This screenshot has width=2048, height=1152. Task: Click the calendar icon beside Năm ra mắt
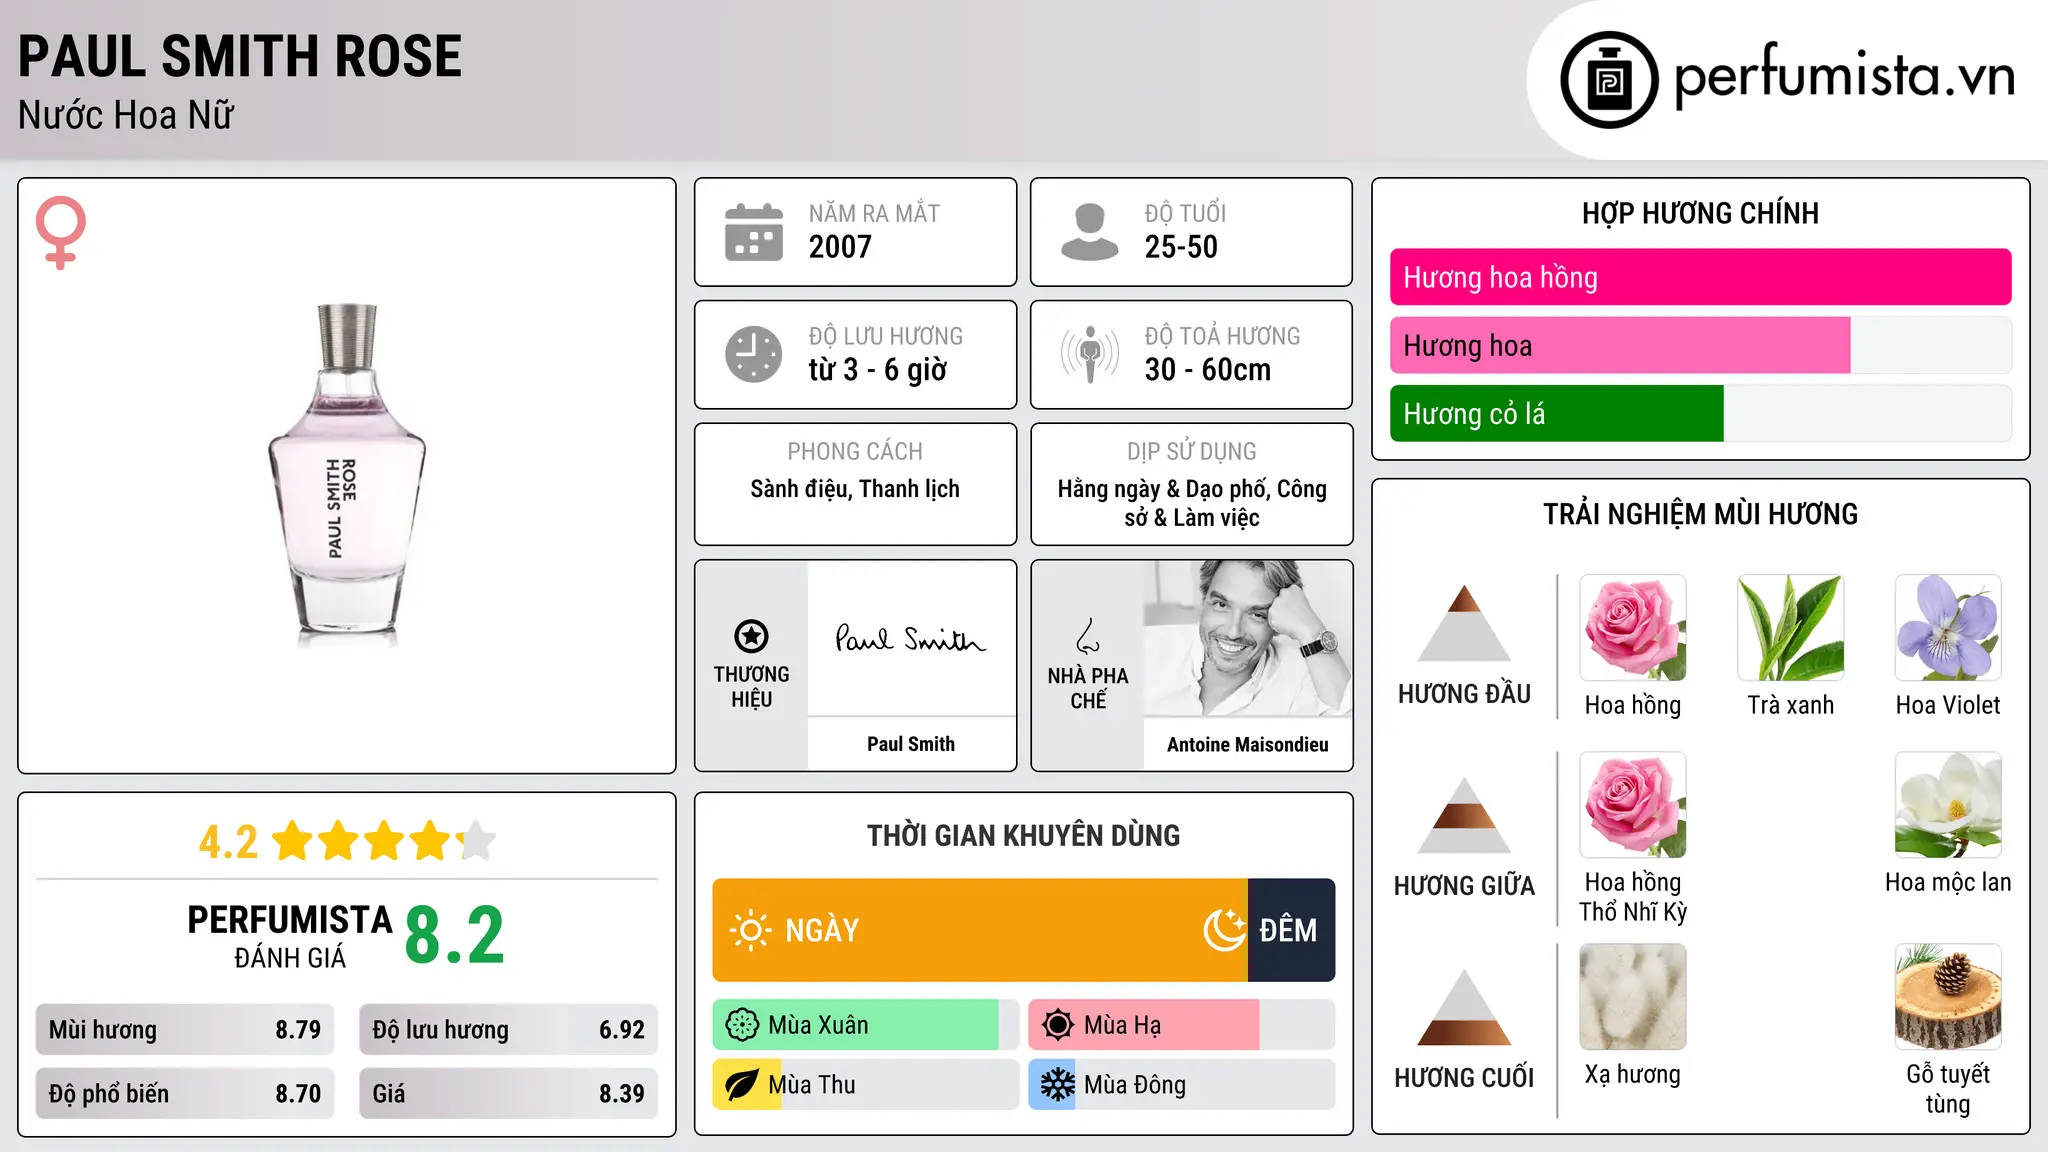[x=754, y=232]
